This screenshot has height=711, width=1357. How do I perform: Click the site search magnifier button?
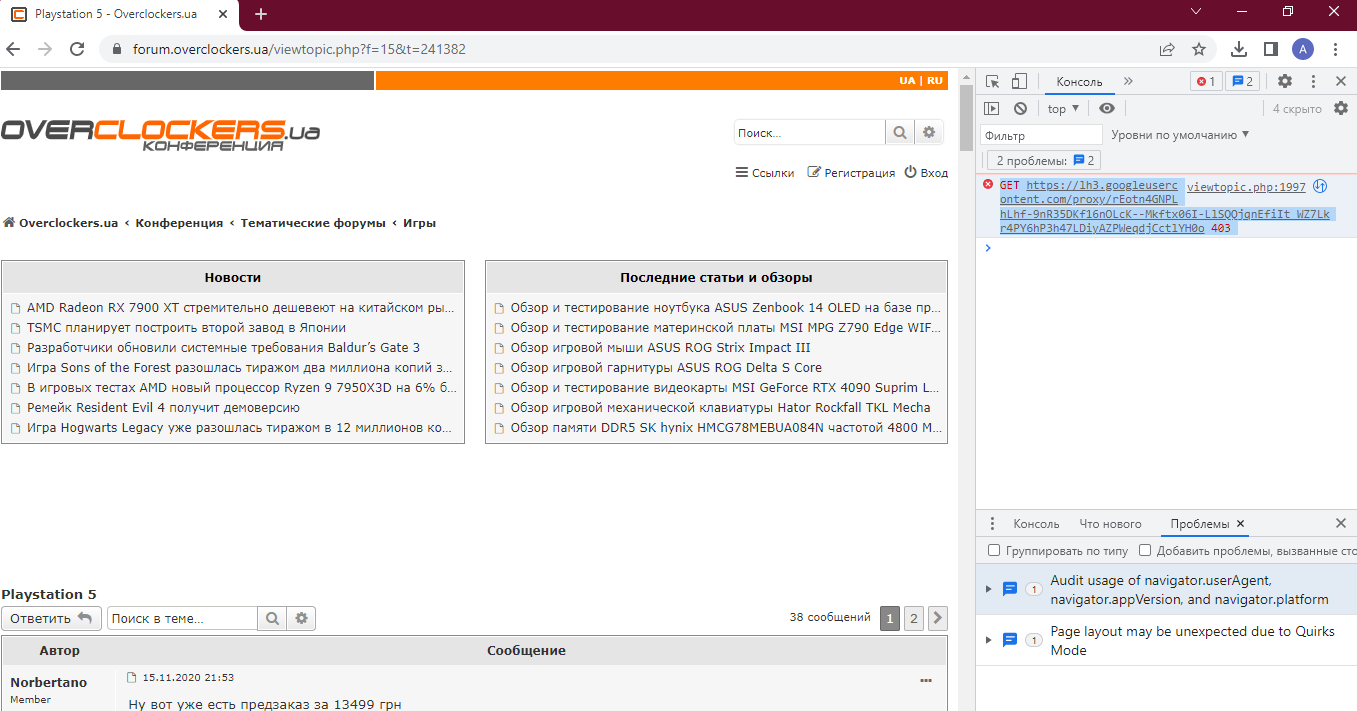[x=900, y=132]
